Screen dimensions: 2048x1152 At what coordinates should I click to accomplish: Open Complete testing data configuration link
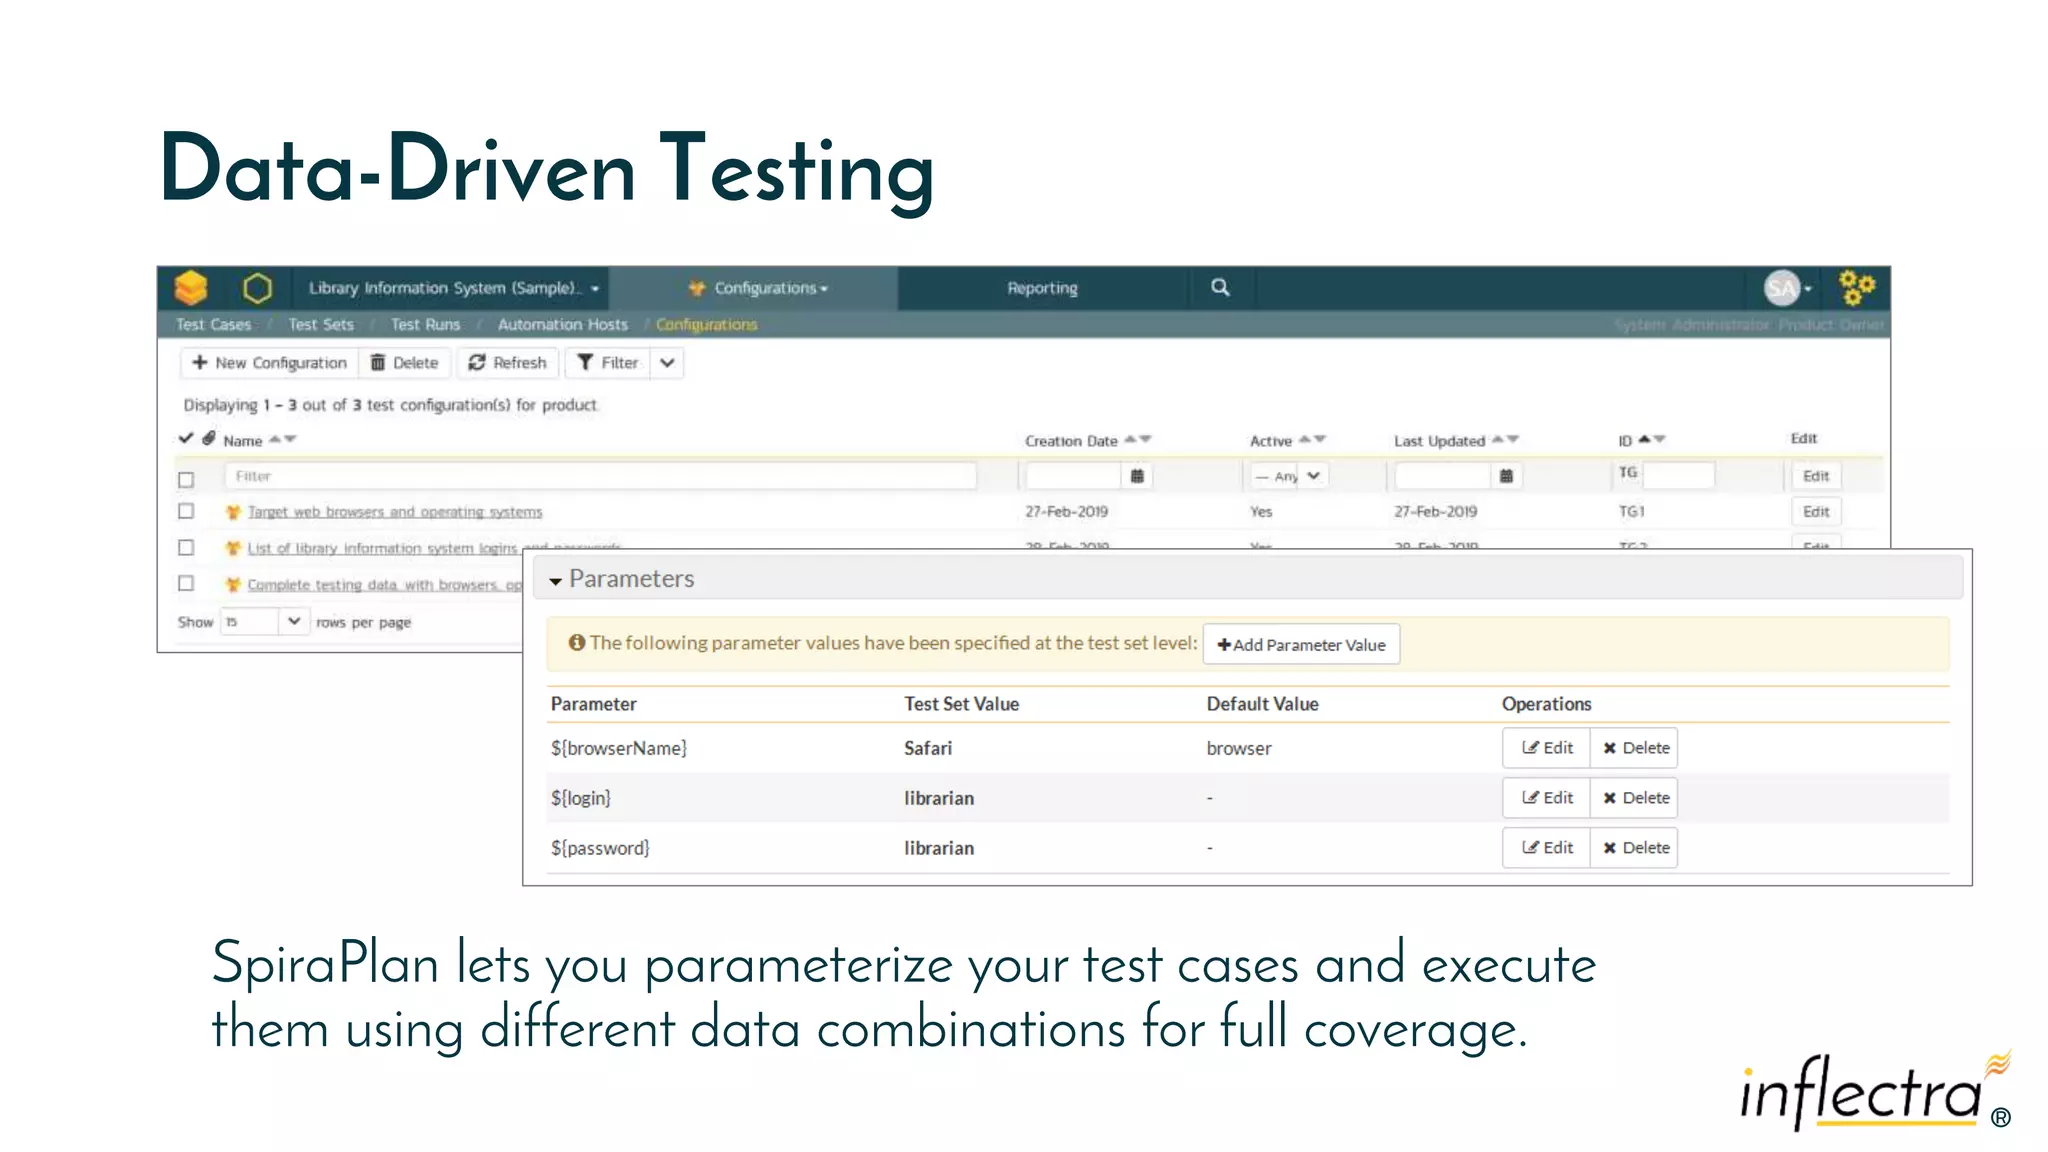point(385,584)
